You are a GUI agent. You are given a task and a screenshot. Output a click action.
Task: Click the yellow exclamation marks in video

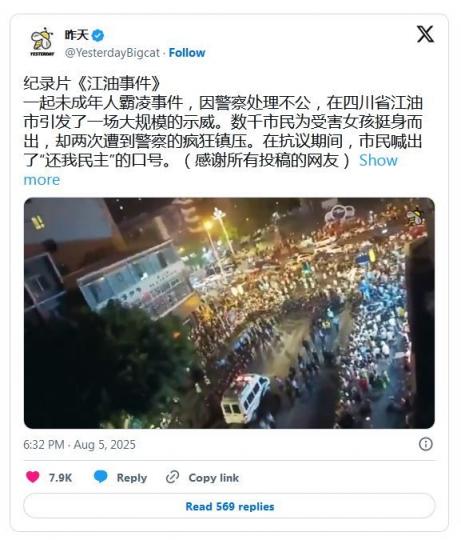pos(38,223)
